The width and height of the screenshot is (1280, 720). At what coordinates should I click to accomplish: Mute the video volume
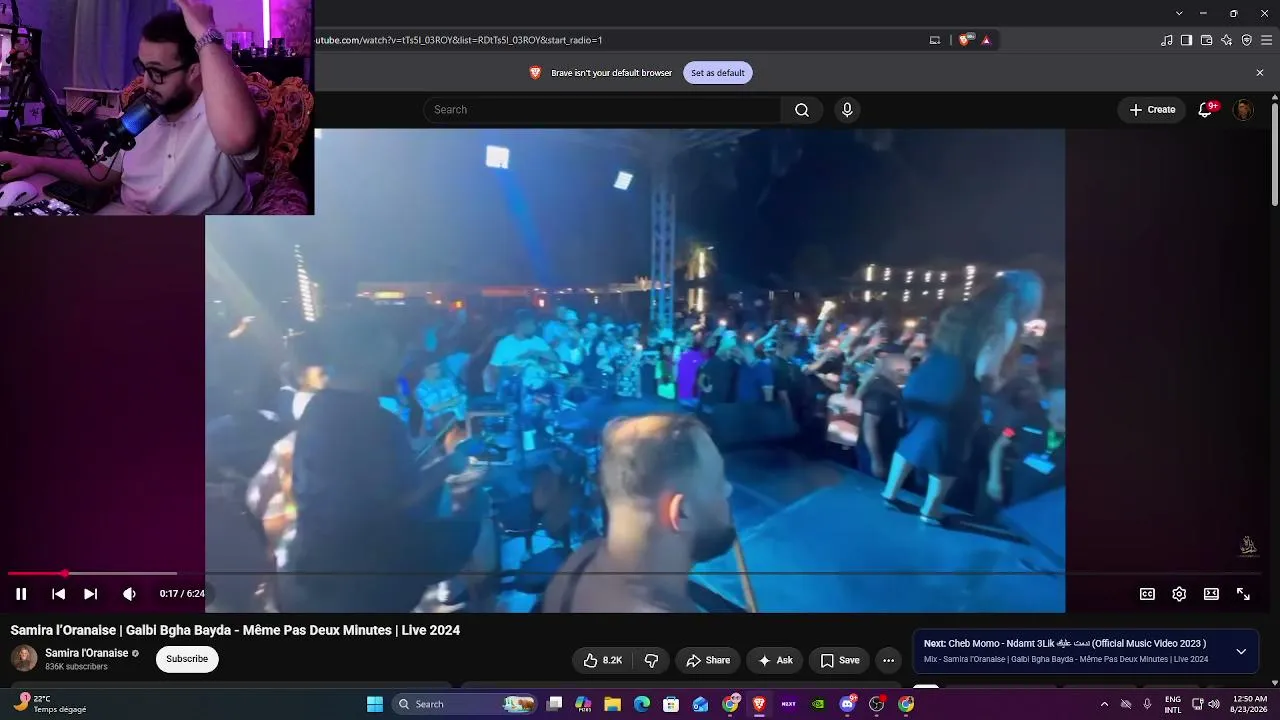[129, 594]
